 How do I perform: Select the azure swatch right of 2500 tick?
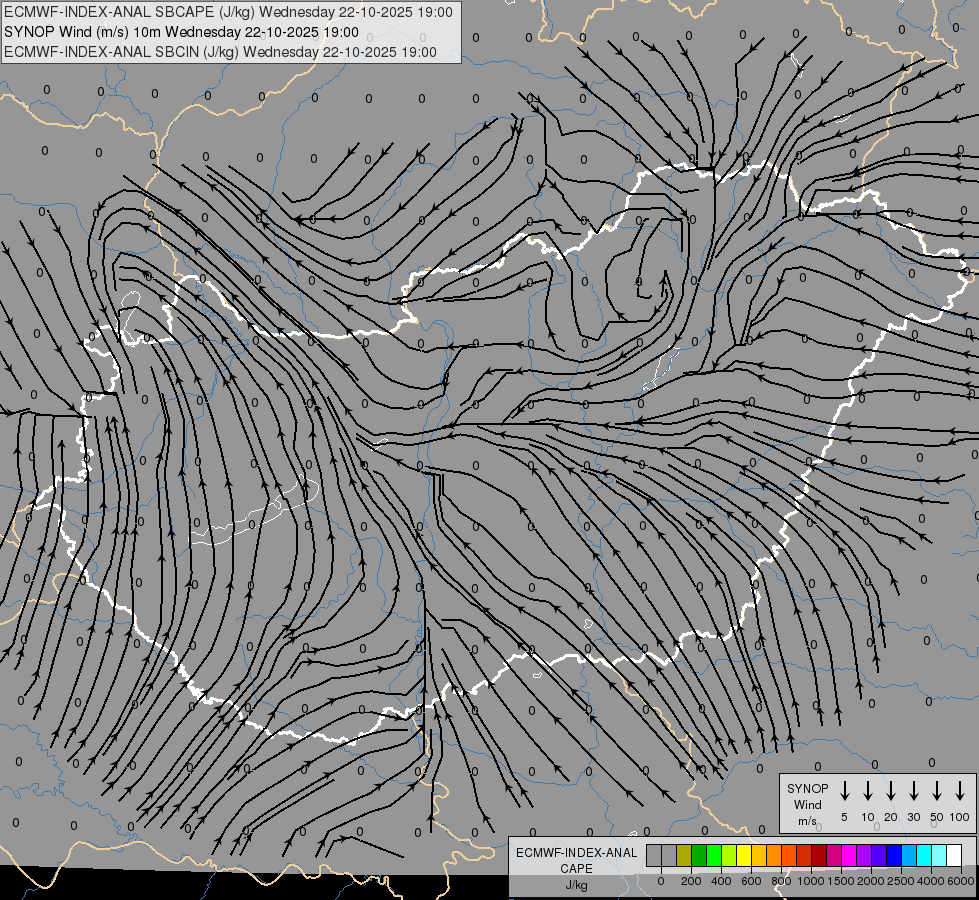tap(910, 855)
